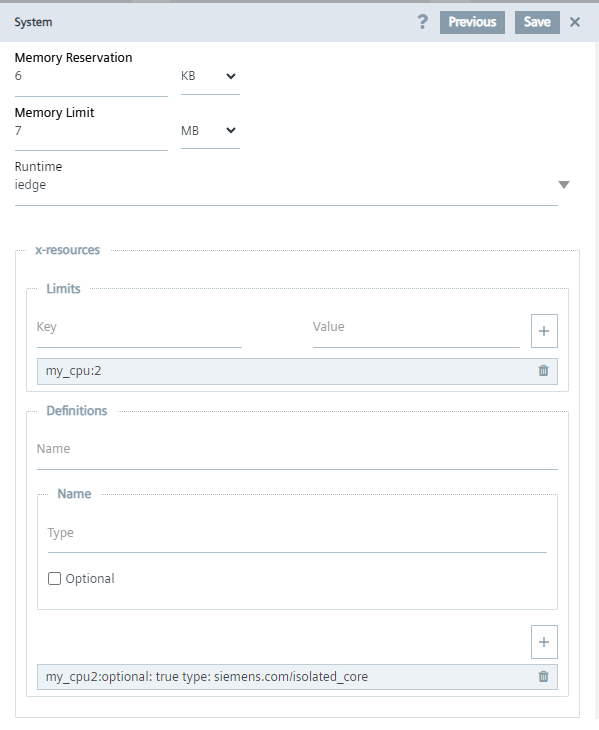Image resolution: width=599 pixels, height=730 pixels.
Task: Add a new Definitions entry
Action: pos(544,642)
